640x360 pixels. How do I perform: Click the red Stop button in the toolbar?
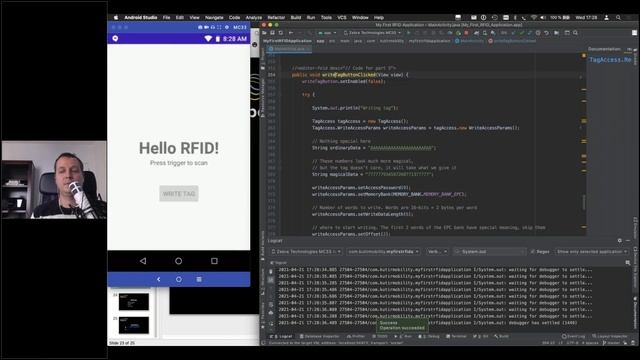pos(467,33)
